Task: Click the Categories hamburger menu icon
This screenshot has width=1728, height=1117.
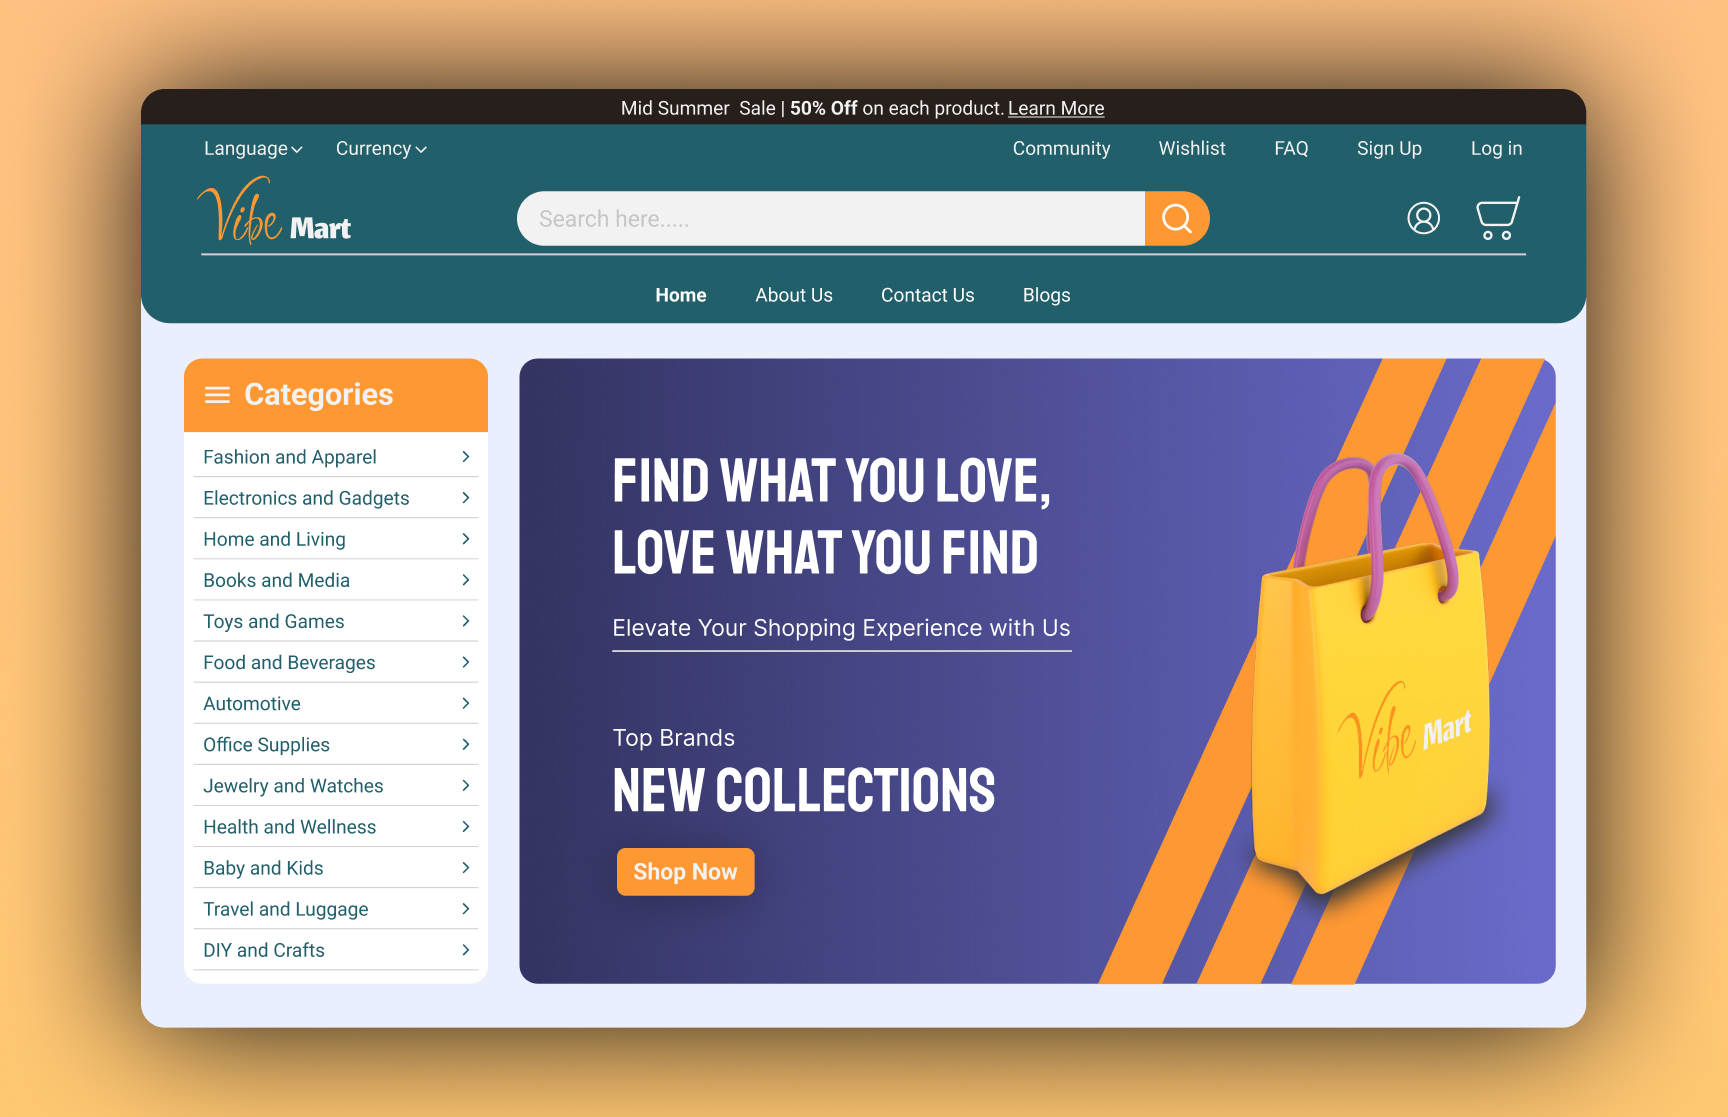Action: tap(217, 395)
